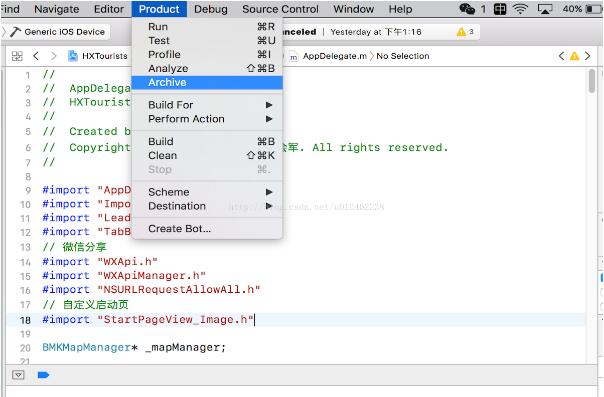Open the Debug menu

(x=211, y=9)
